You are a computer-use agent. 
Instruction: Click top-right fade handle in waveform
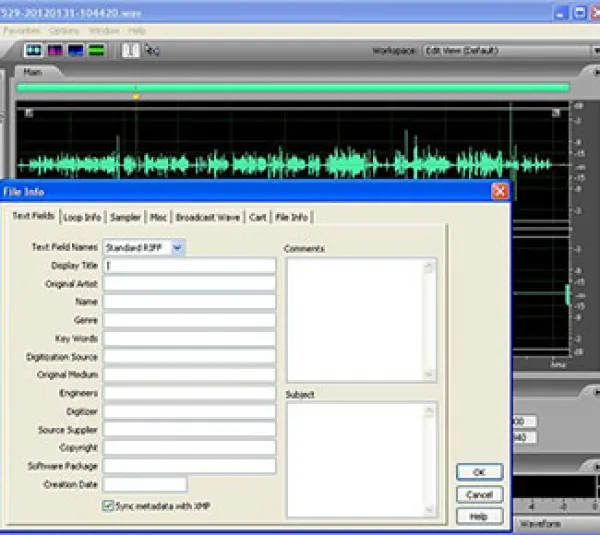(556, 113)
